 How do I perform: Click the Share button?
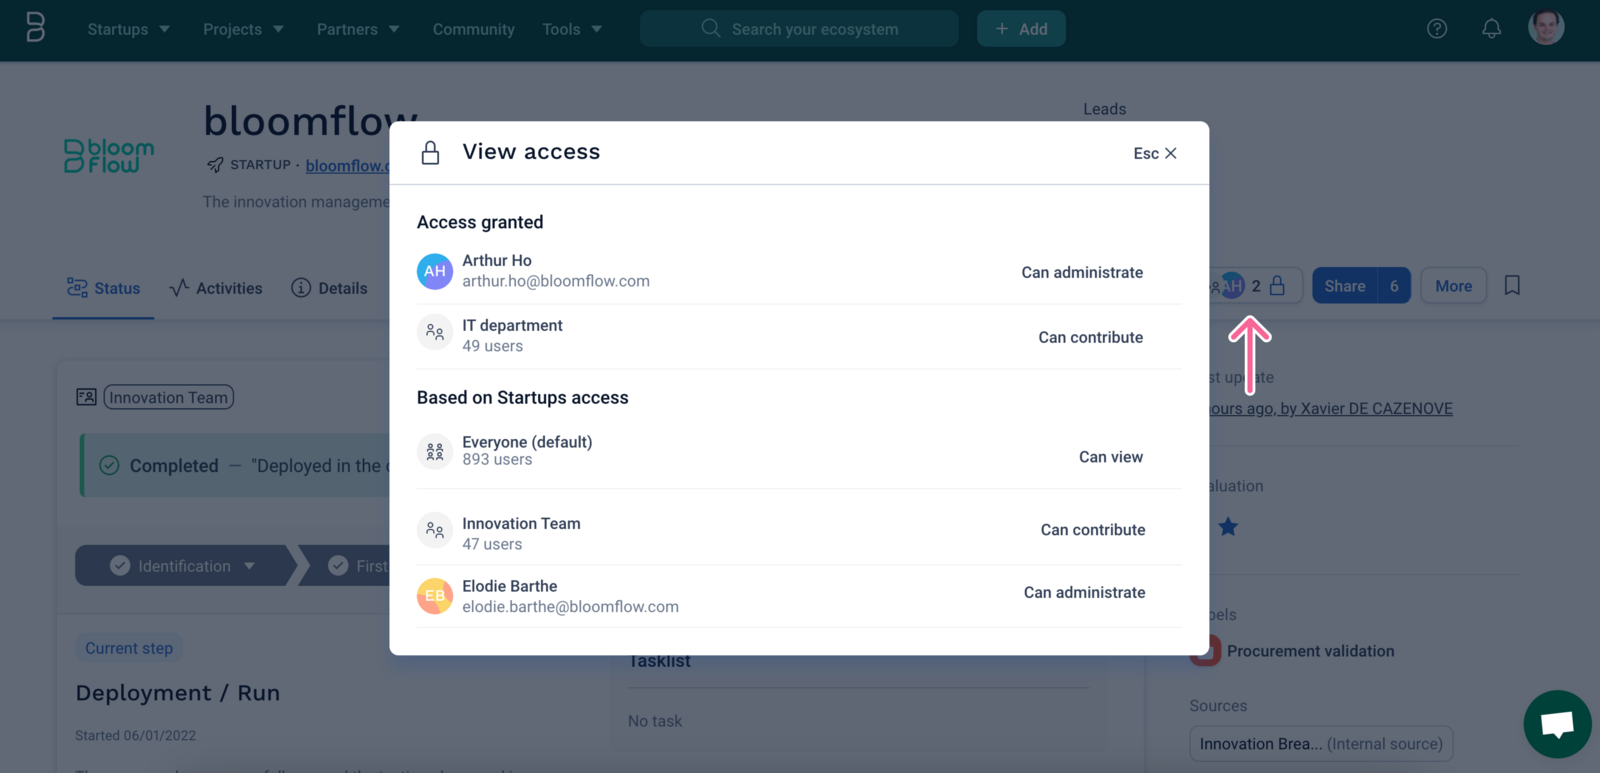[1344, 286]
